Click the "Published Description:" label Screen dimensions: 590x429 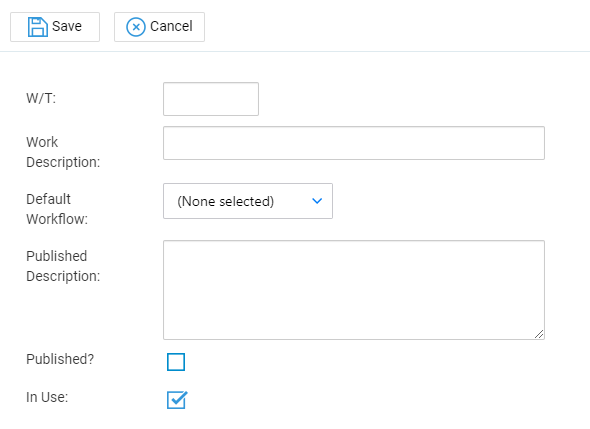tap(63, 266)
